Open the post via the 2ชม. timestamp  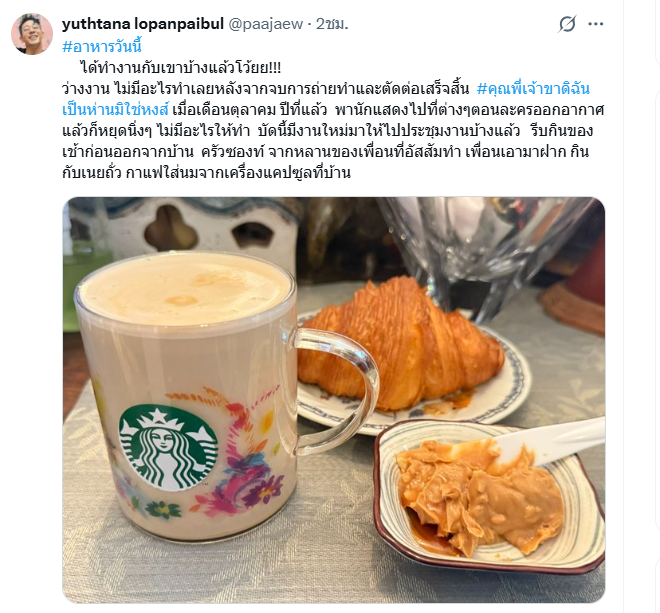coord(332,24)
